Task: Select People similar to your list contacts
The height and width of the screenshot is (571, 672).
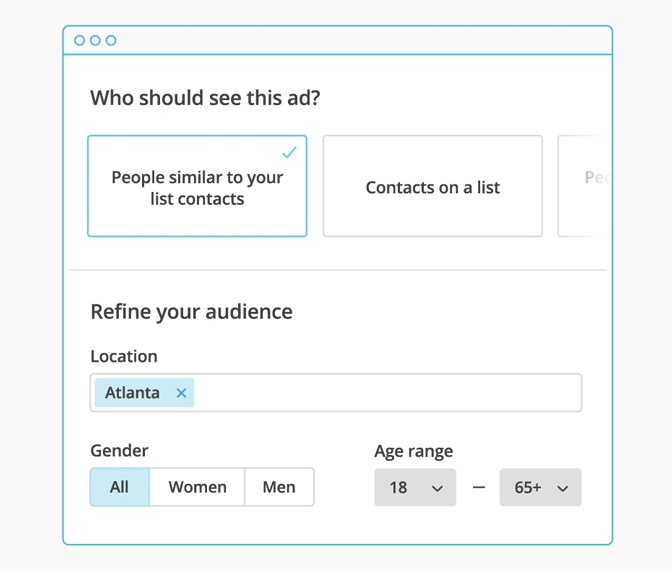Action: (197, 188)
